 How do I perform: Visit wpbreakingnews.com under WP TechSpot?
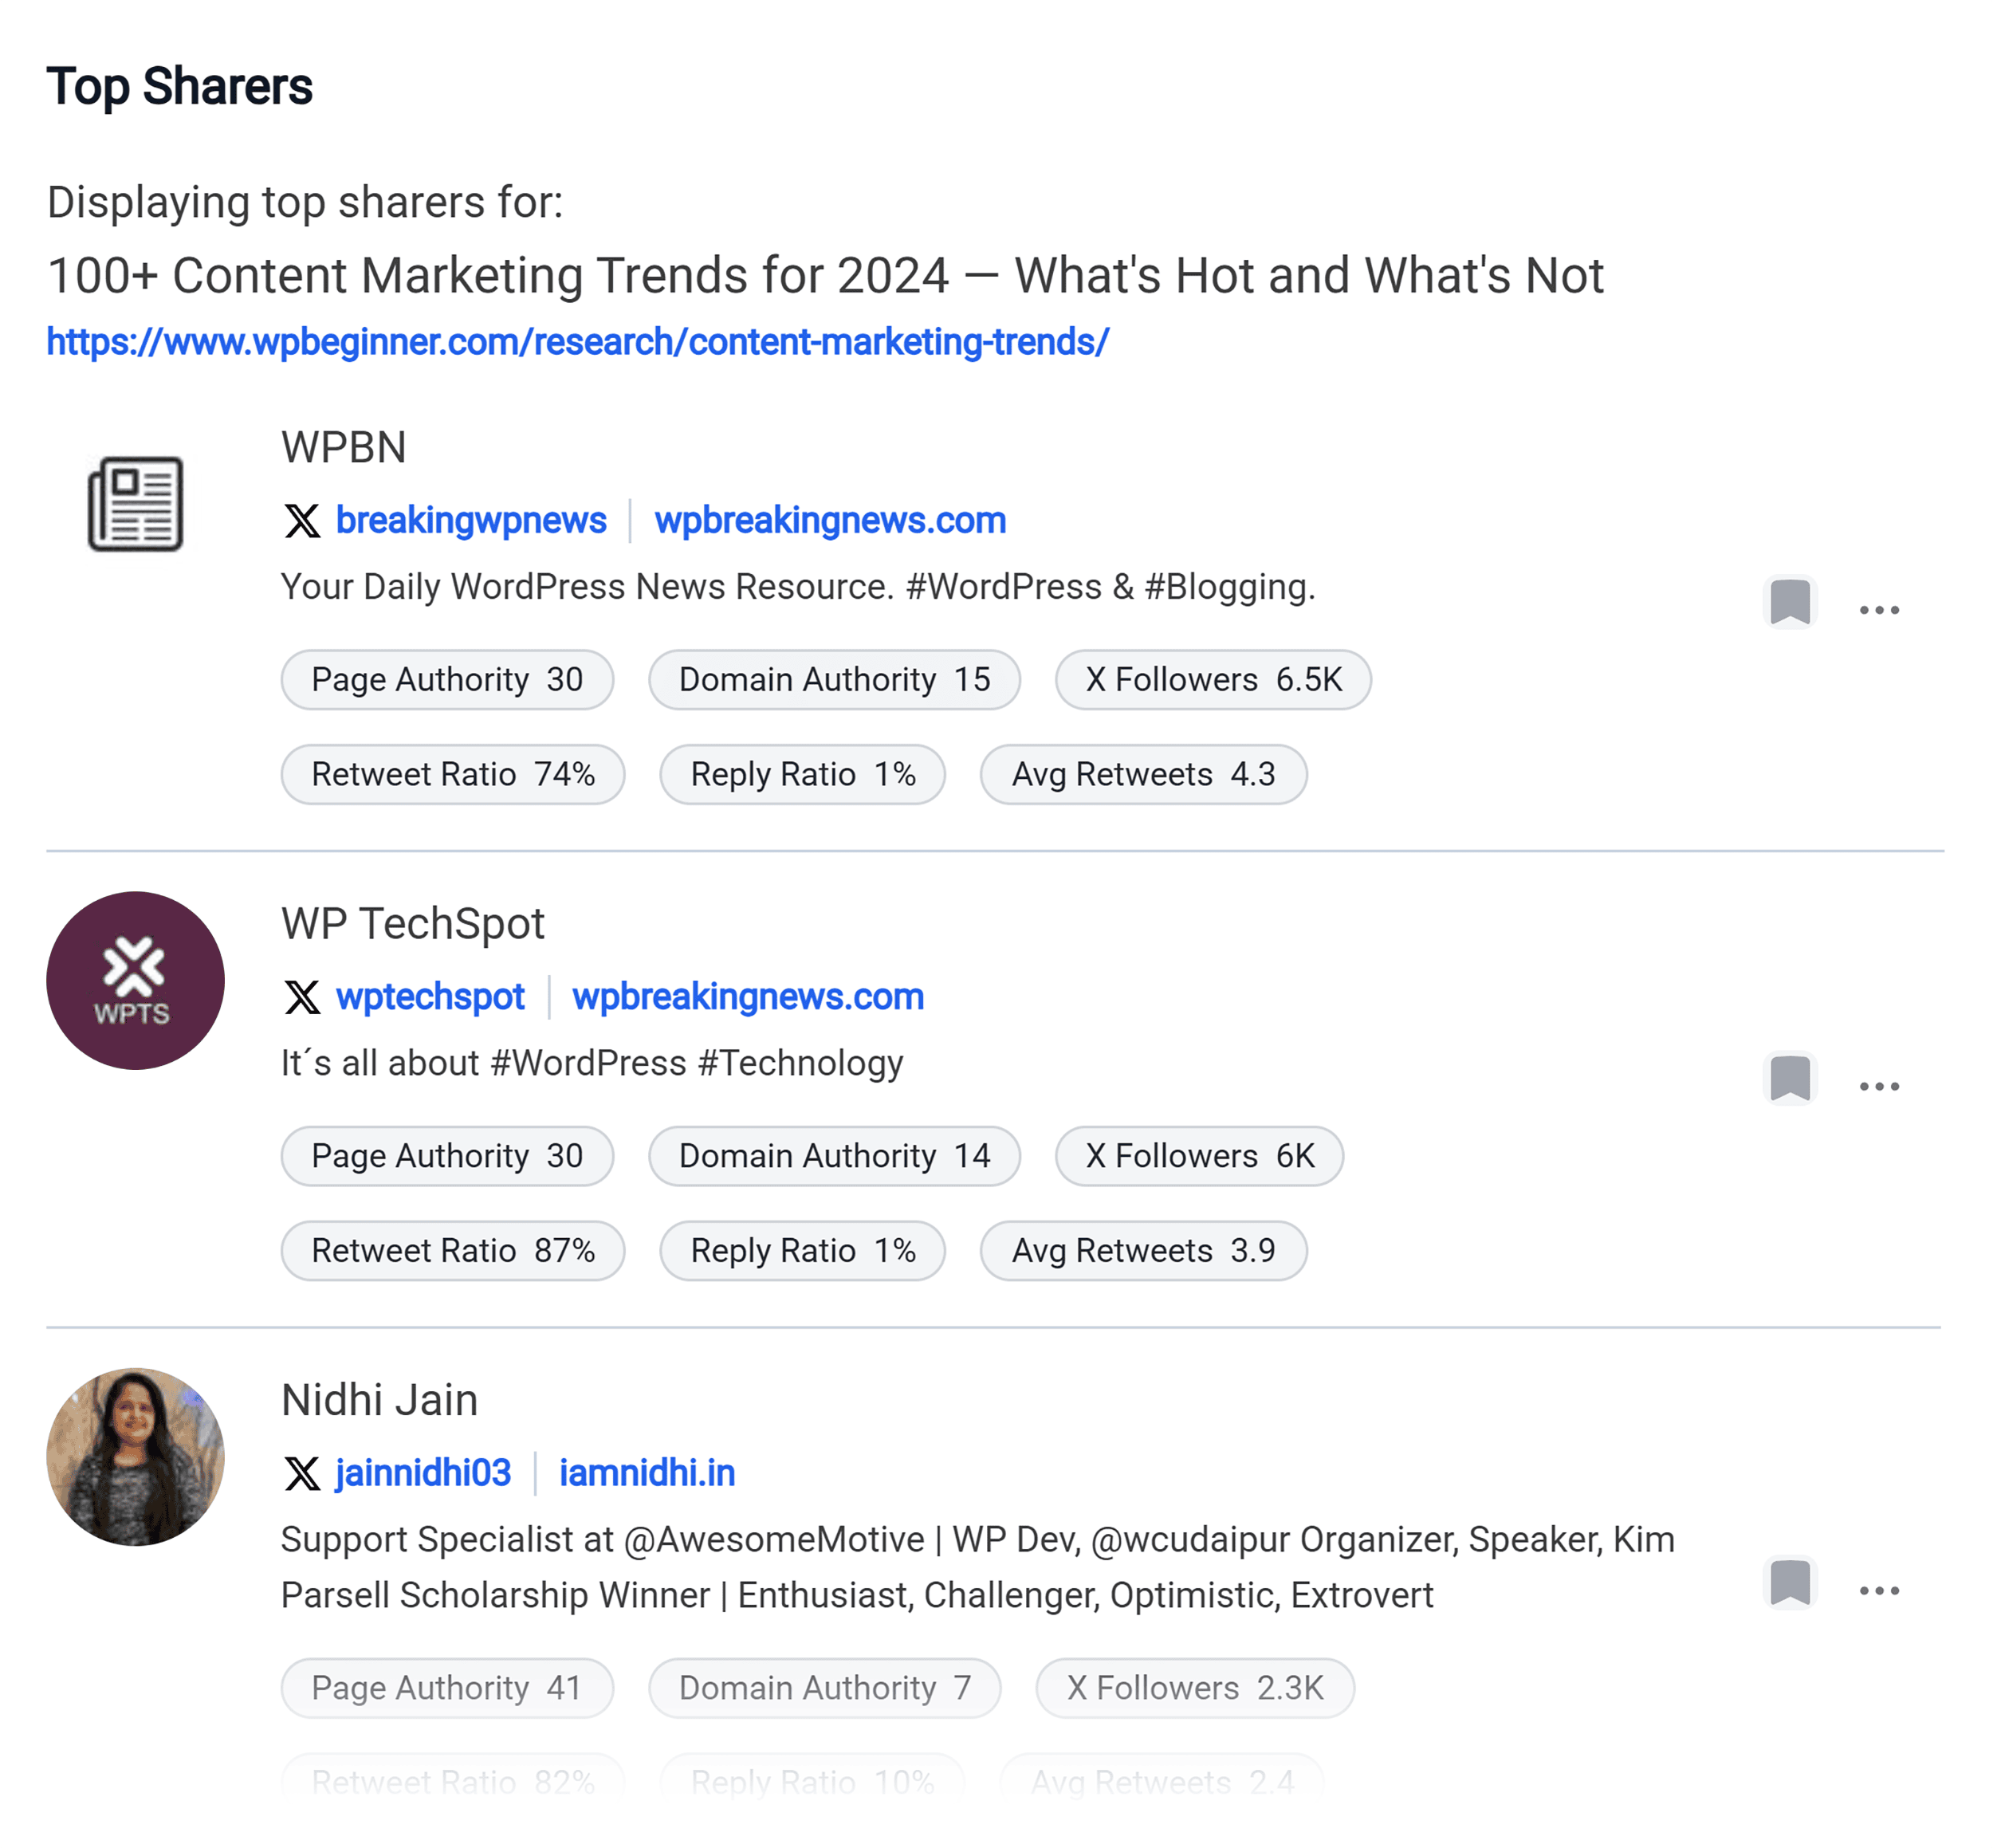coord(748,997)
